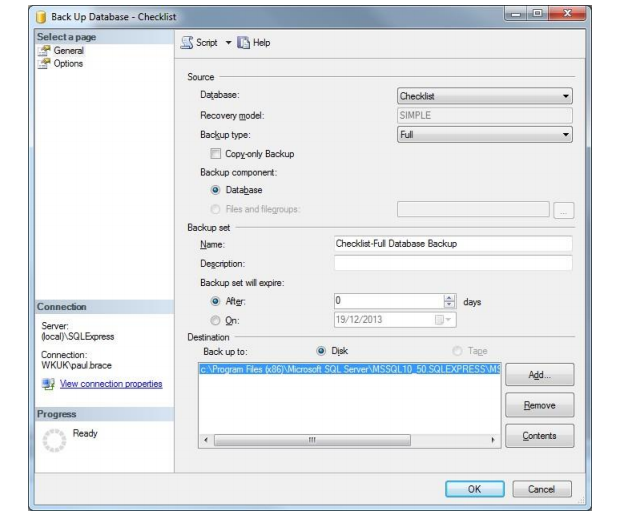Viewport: 622px width, 520px height.
Task: Click the expiry date field 19/12/2013
Action: coord(395,320)
